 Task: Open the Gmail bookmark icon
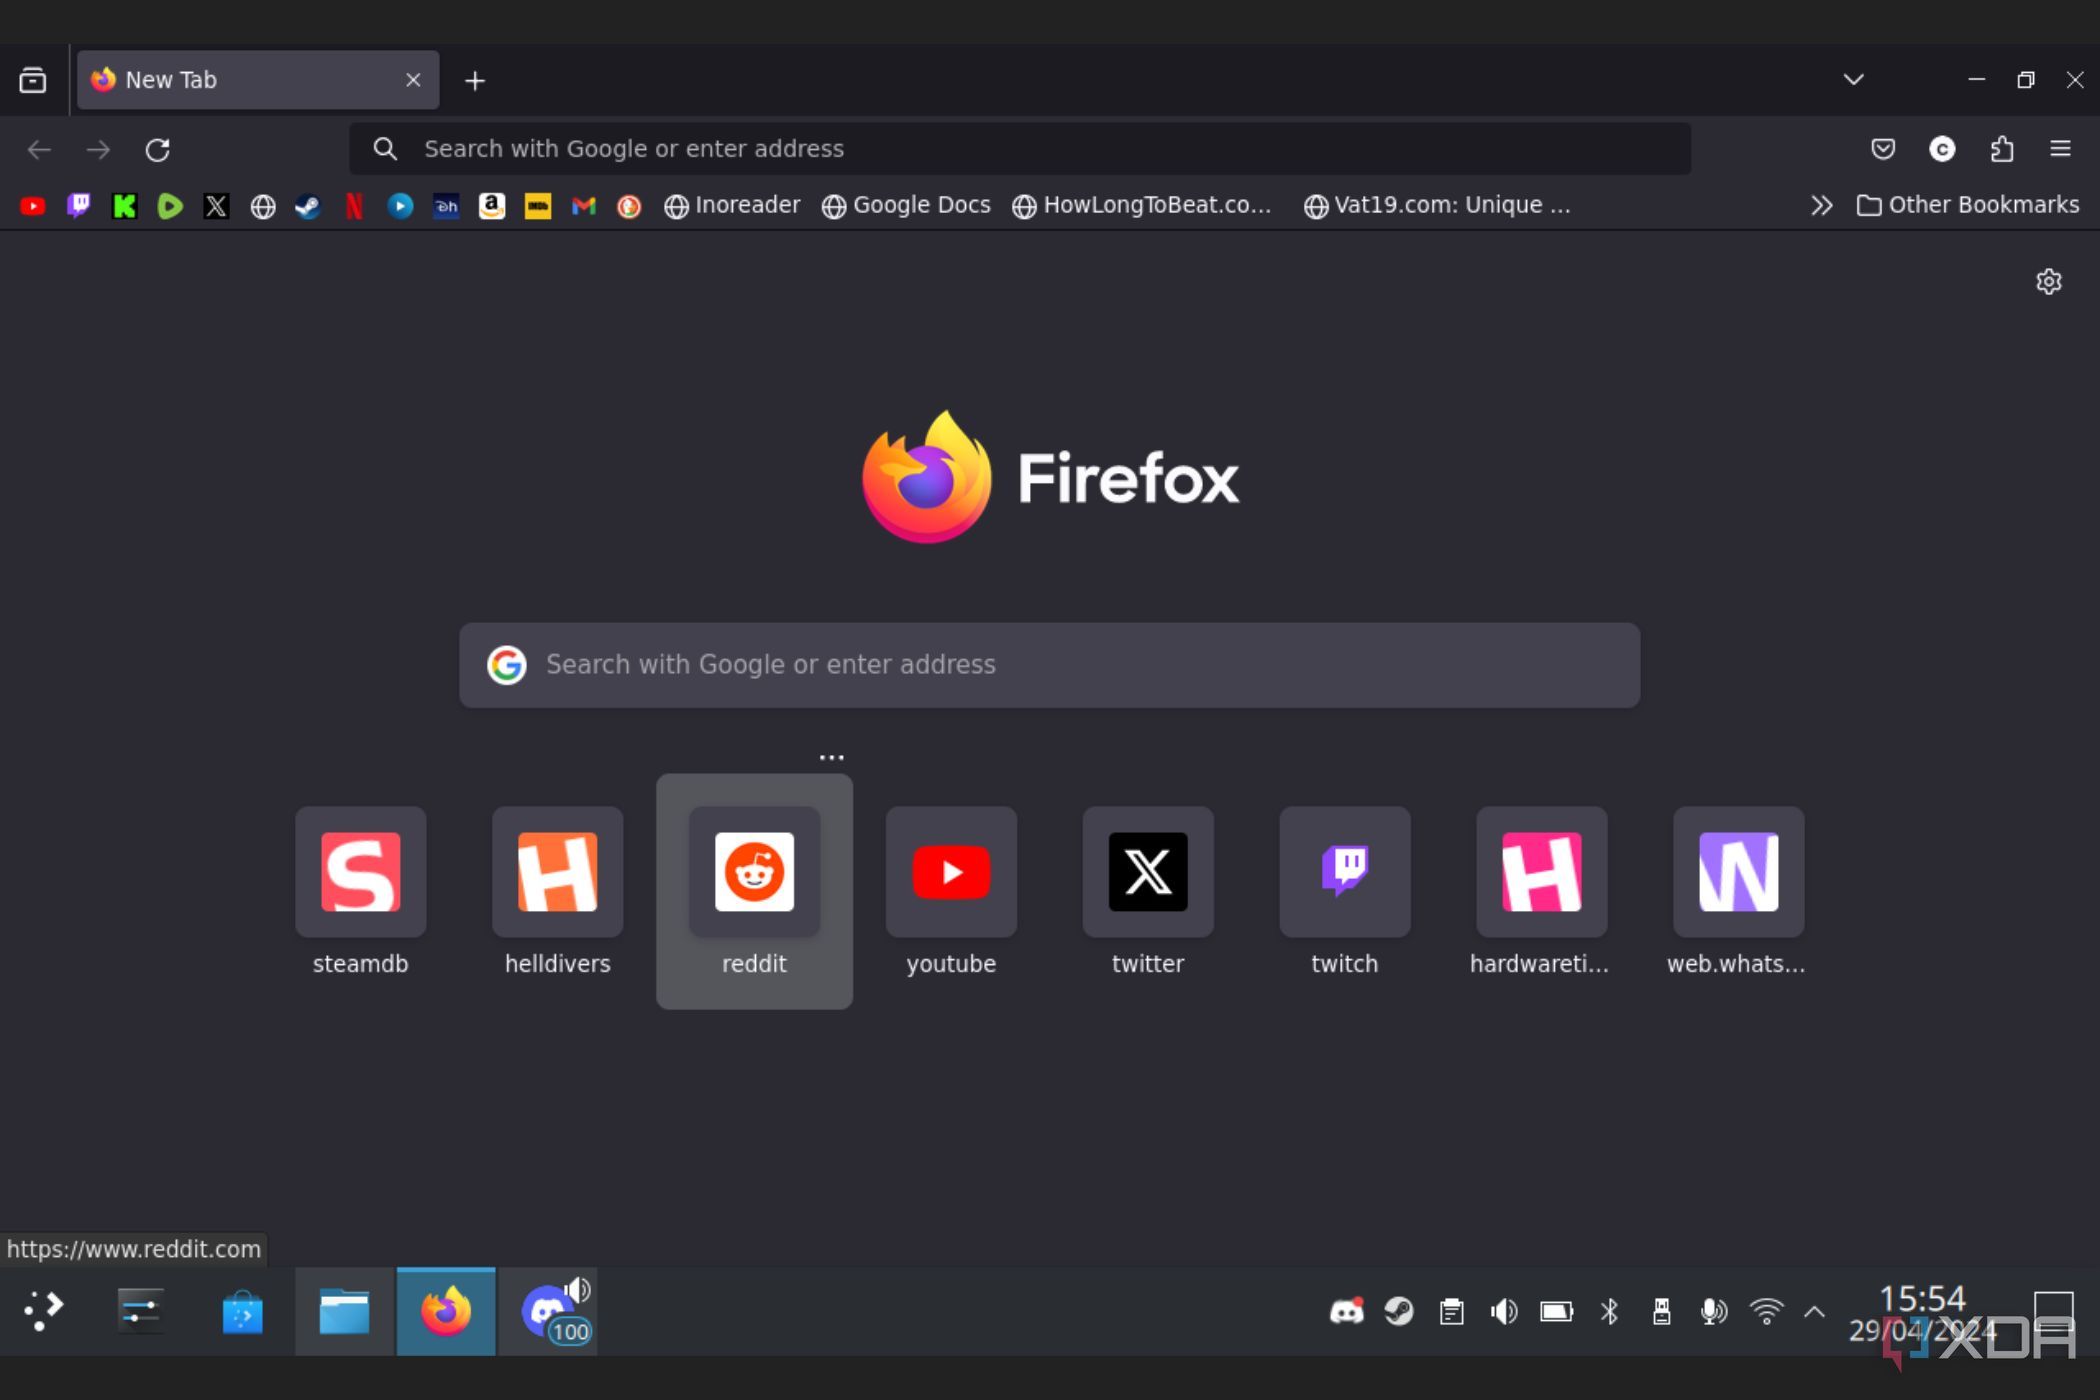coord(584,206)
